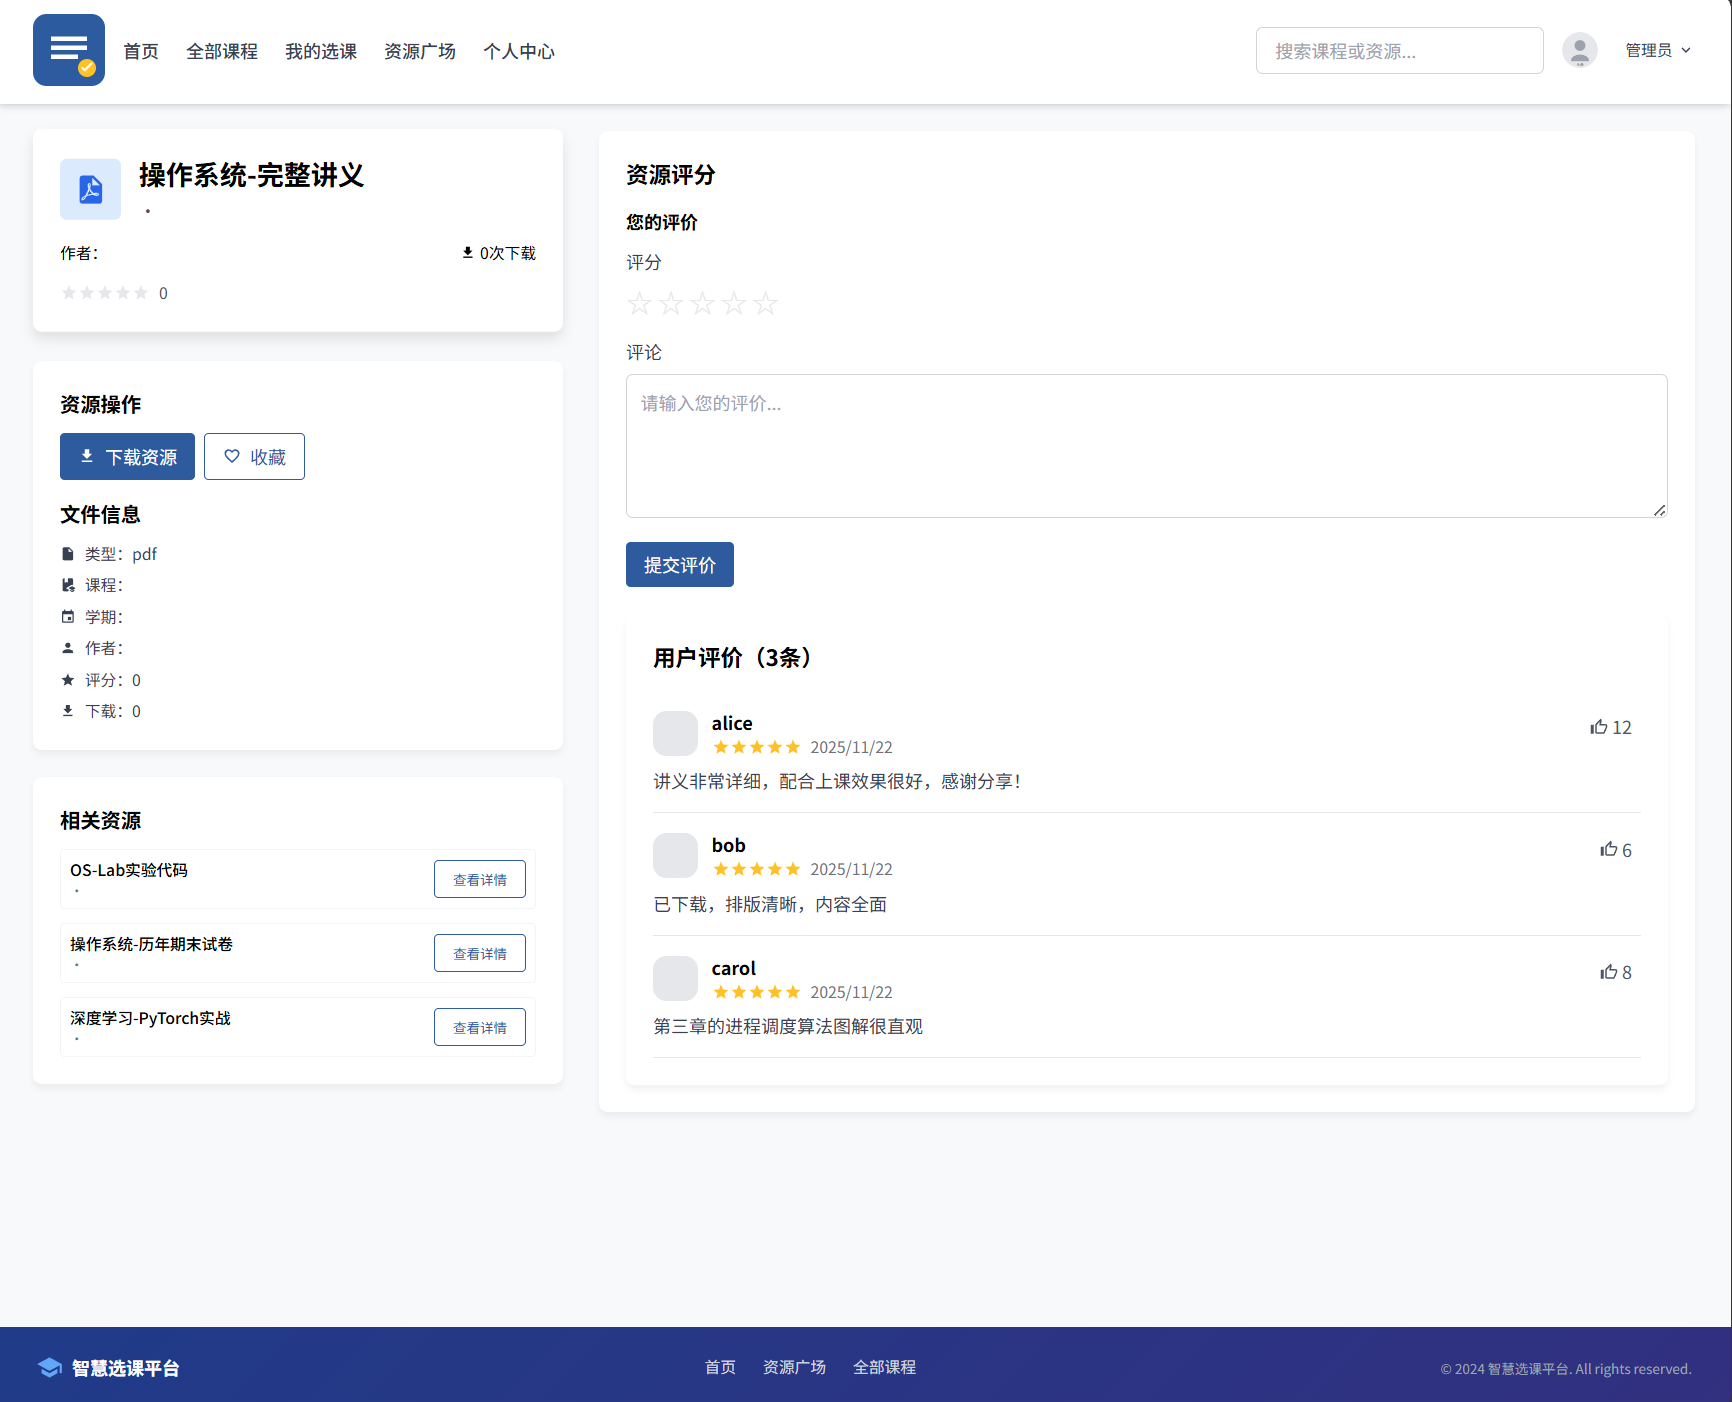Click the 下载资源 button

click(x=127, y=457)
